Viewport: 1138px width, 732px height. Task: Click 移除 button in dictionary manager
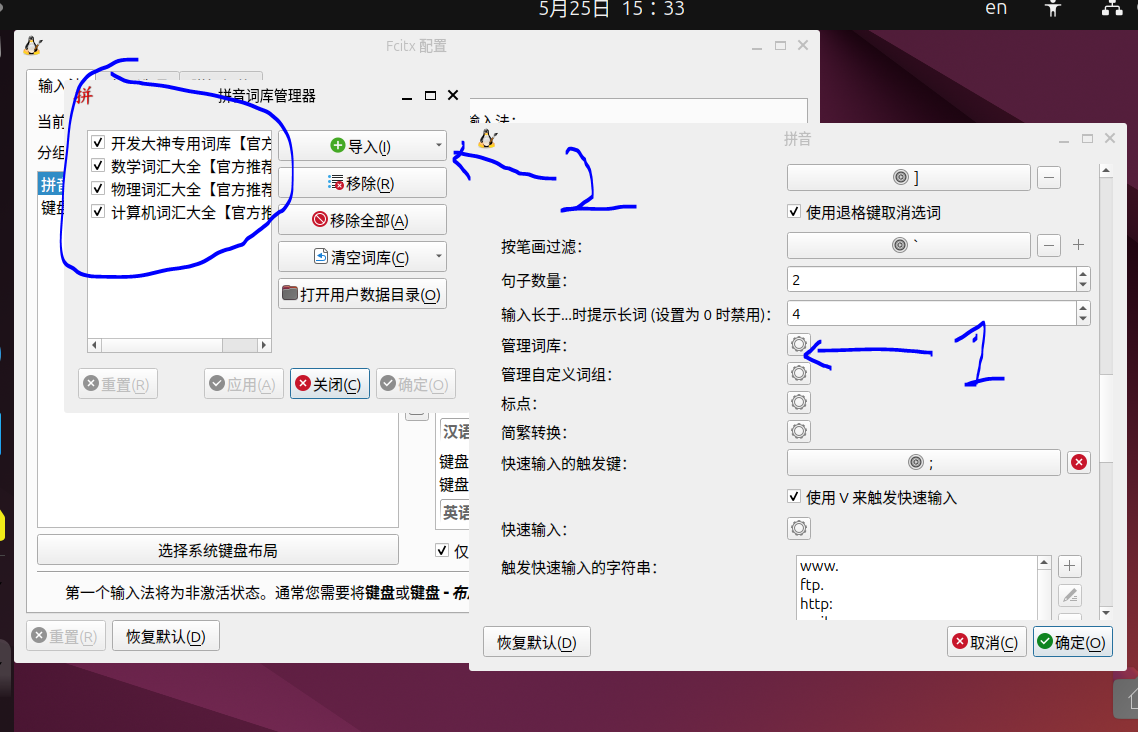tap(362, 183)
